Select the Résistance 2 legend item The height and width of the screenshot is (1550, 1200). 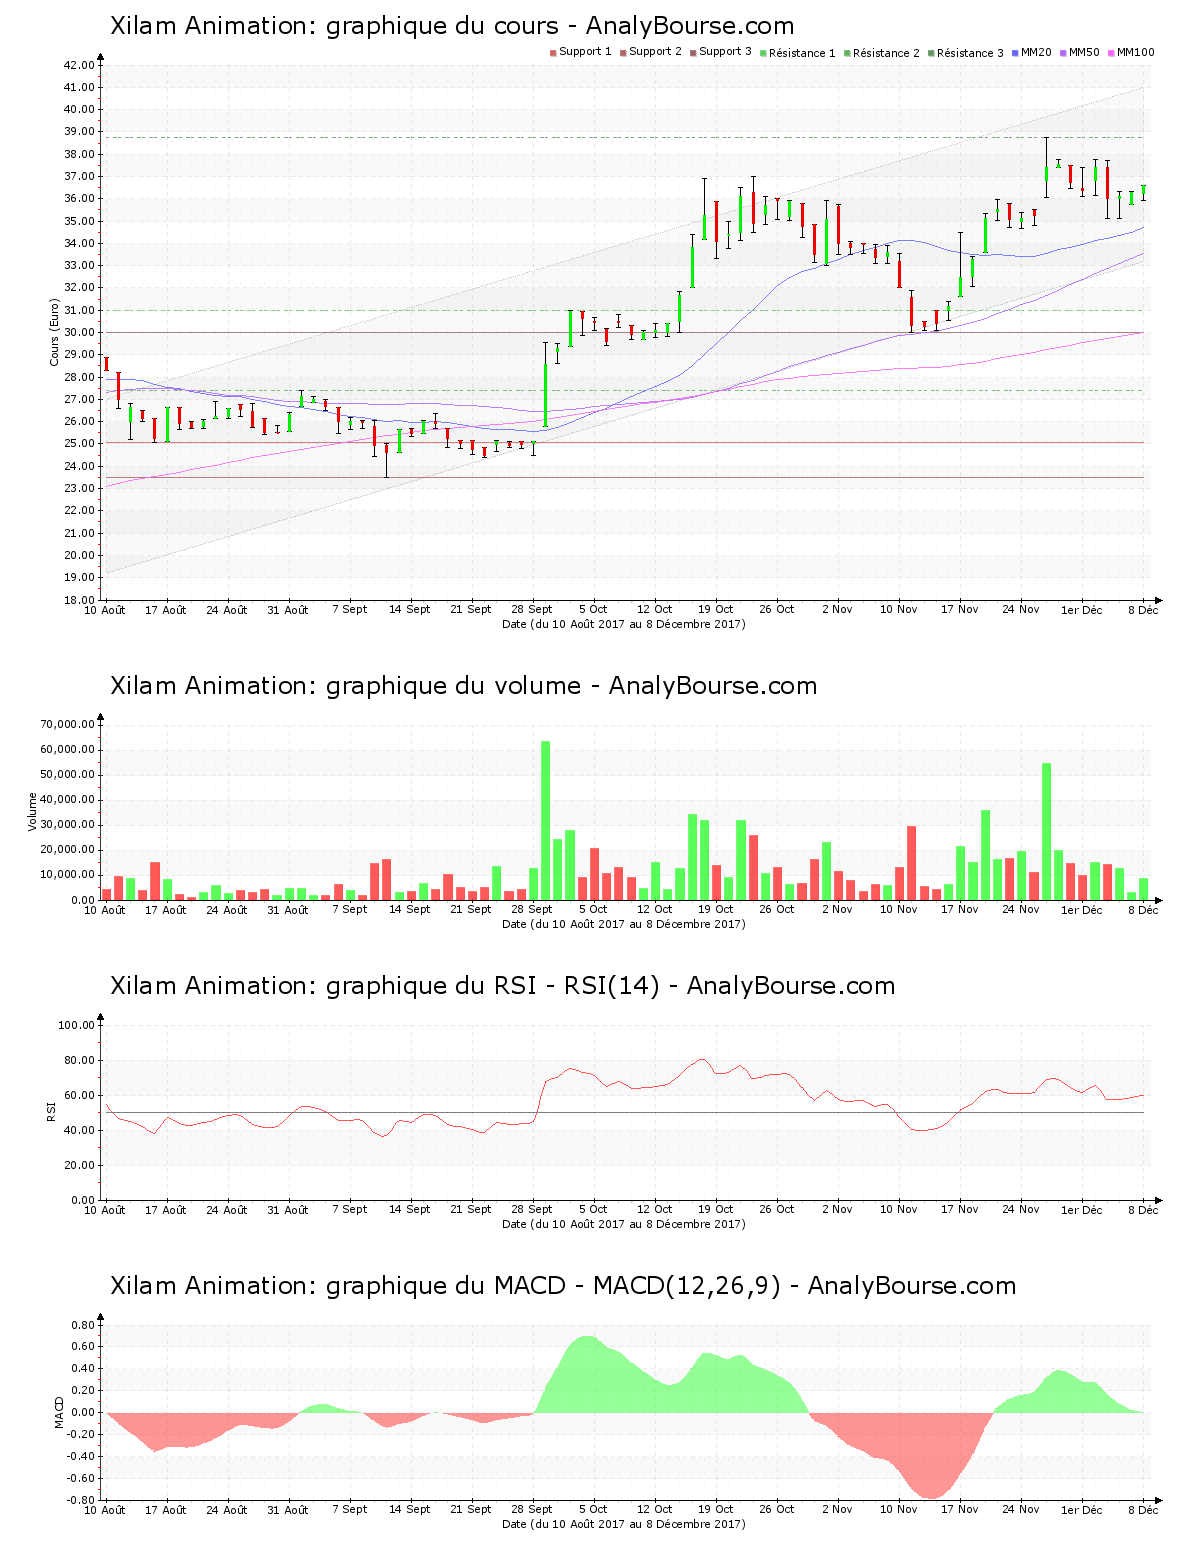881,53
